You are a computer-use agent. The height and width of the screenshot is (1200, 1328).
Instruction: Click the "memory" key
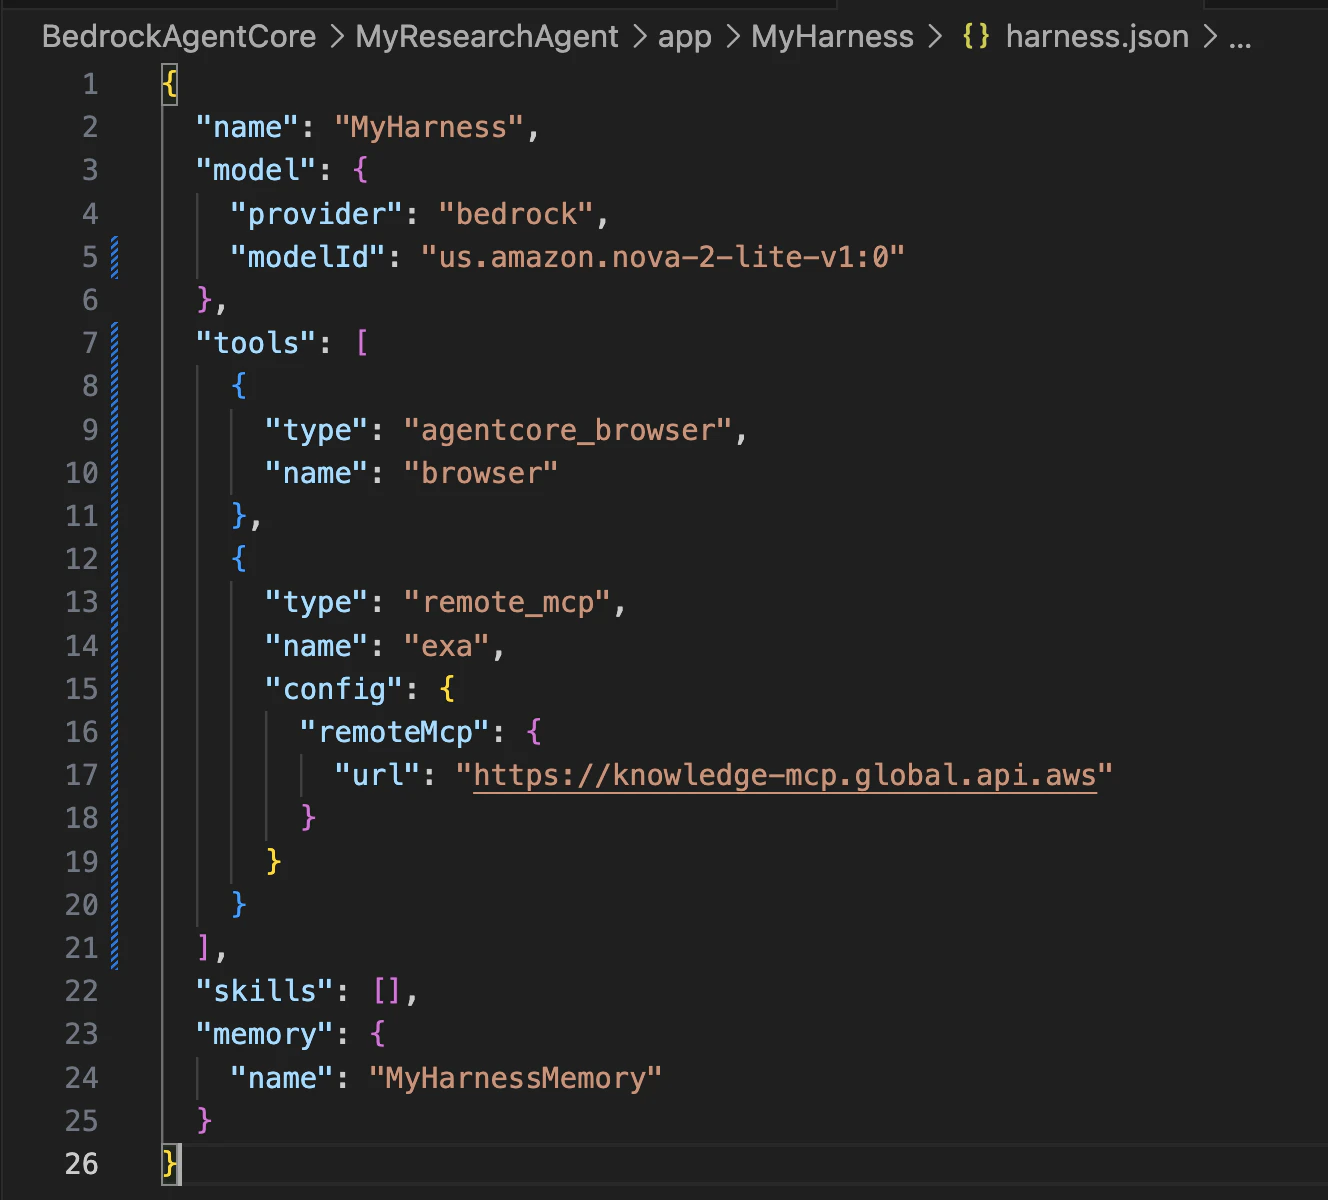[x=266, y=1034]
